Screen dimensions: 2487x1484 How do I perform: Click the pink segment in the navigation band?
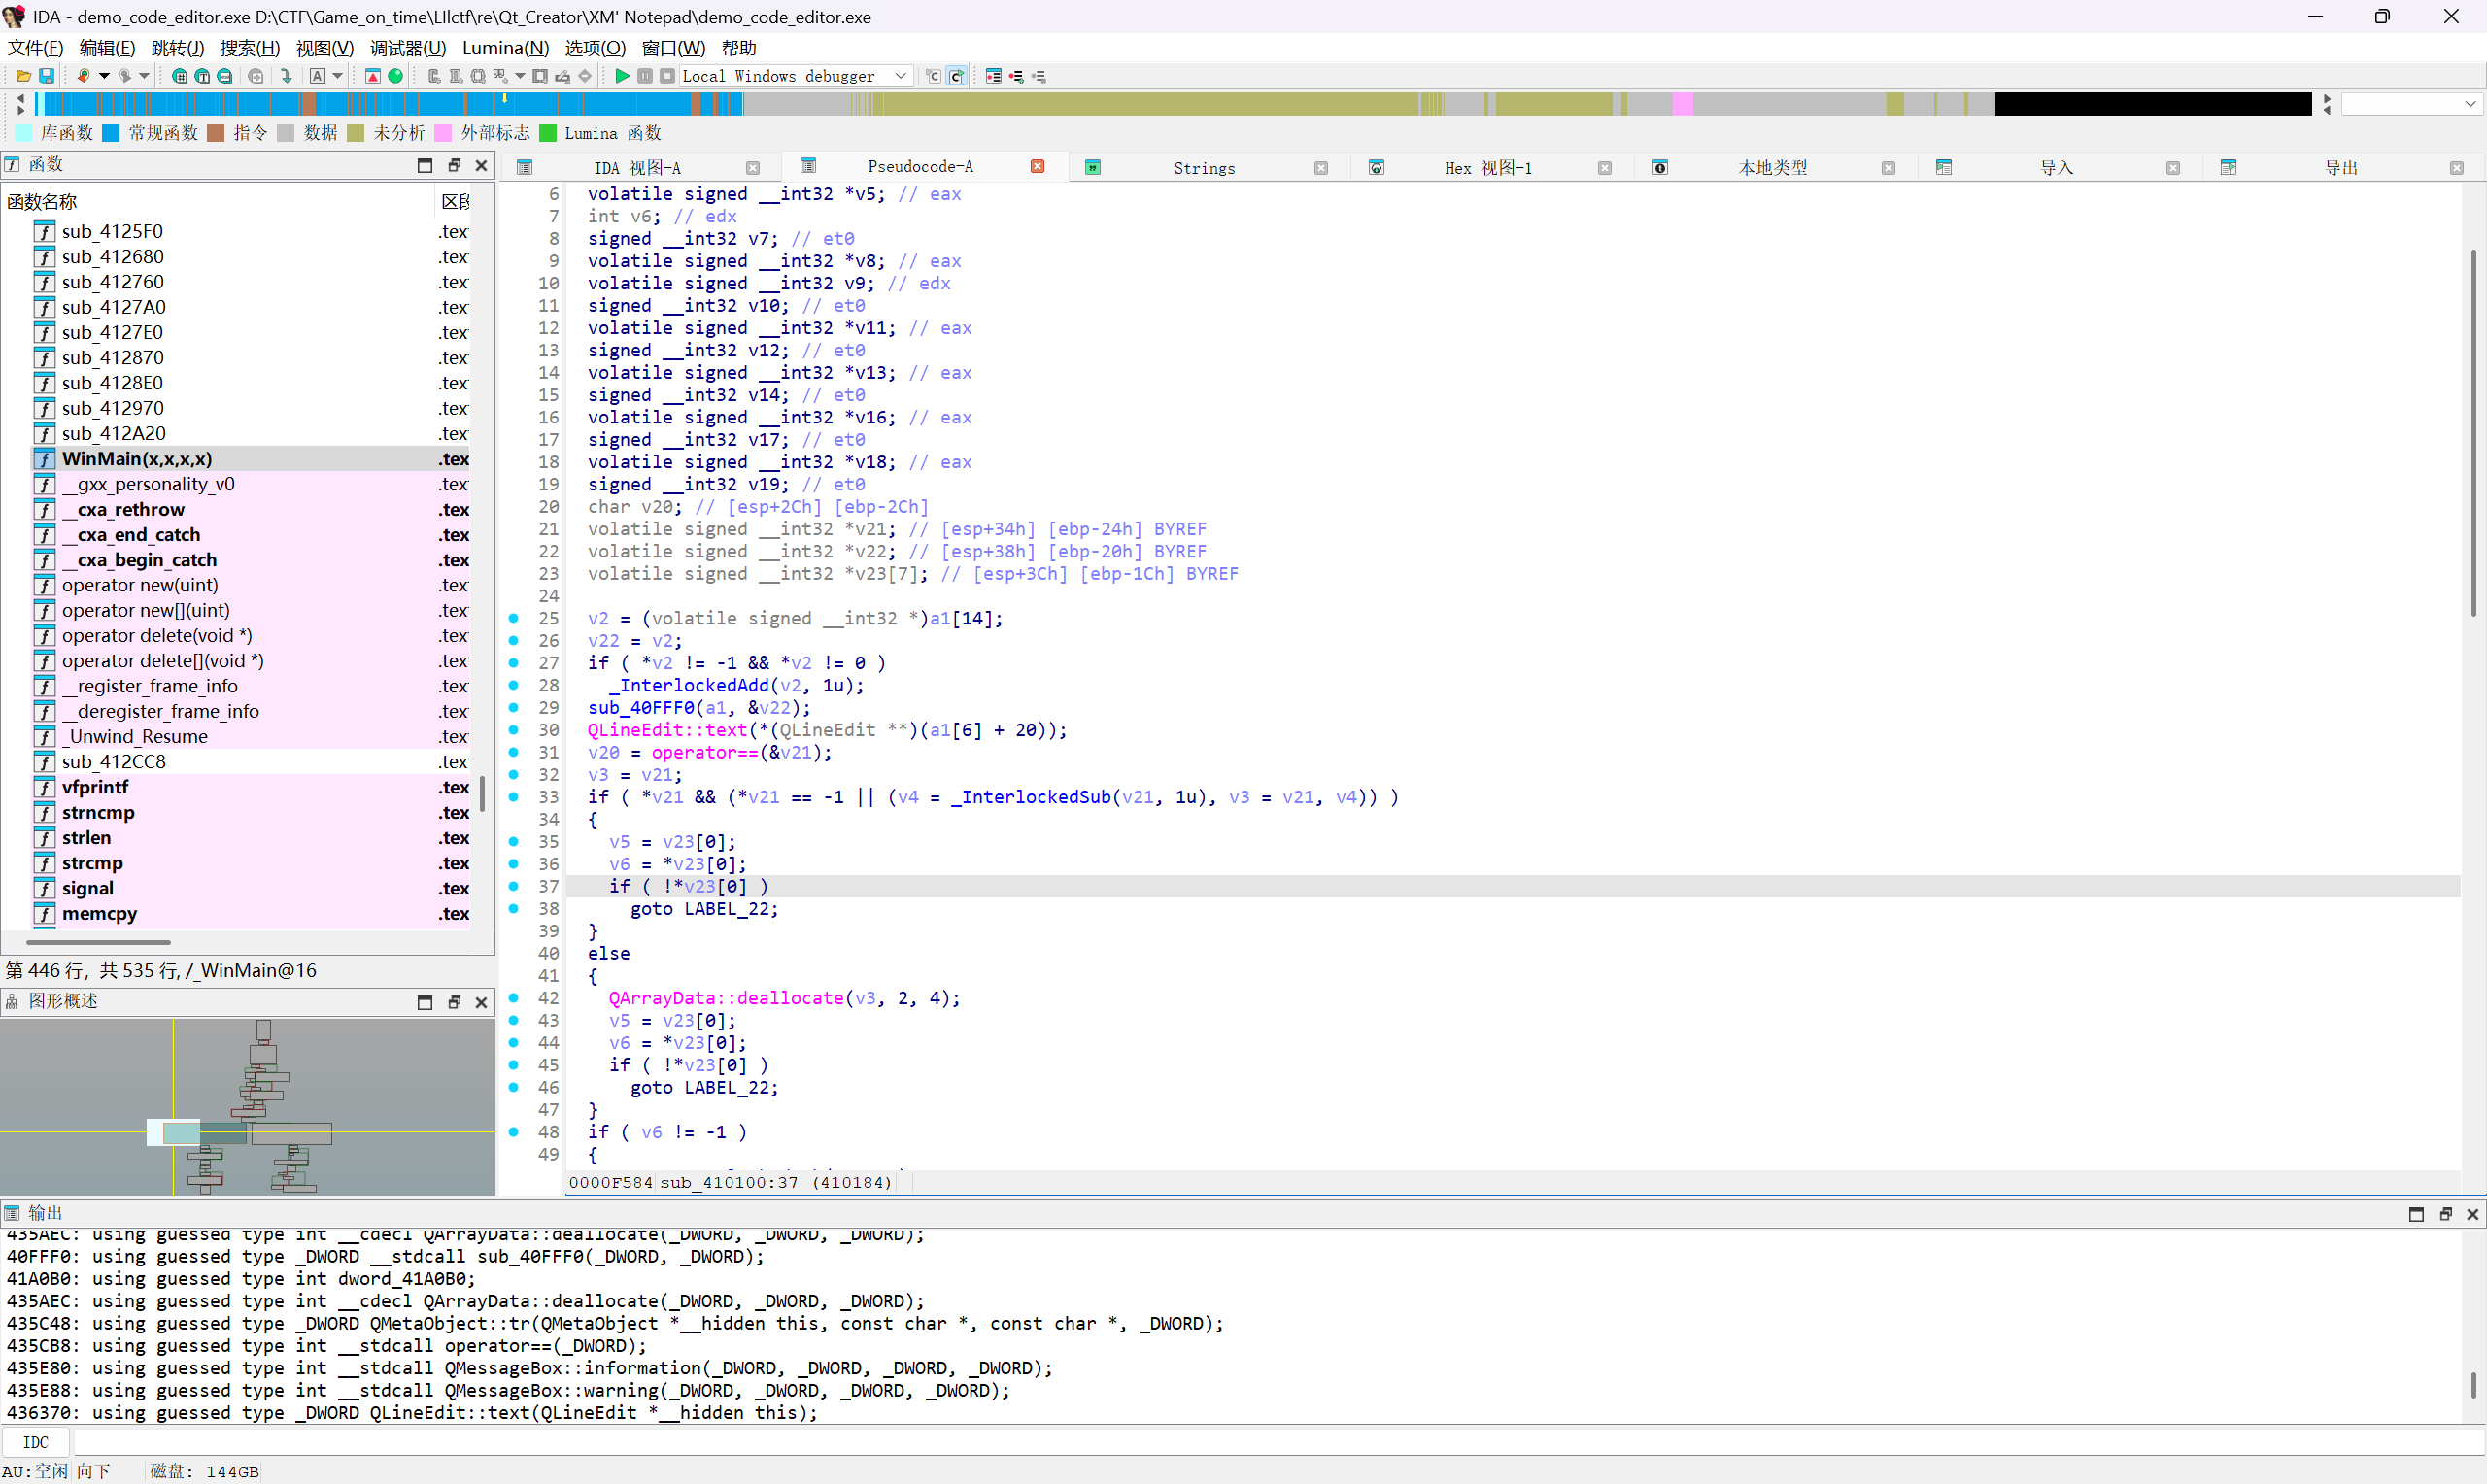pos(1682,104)
